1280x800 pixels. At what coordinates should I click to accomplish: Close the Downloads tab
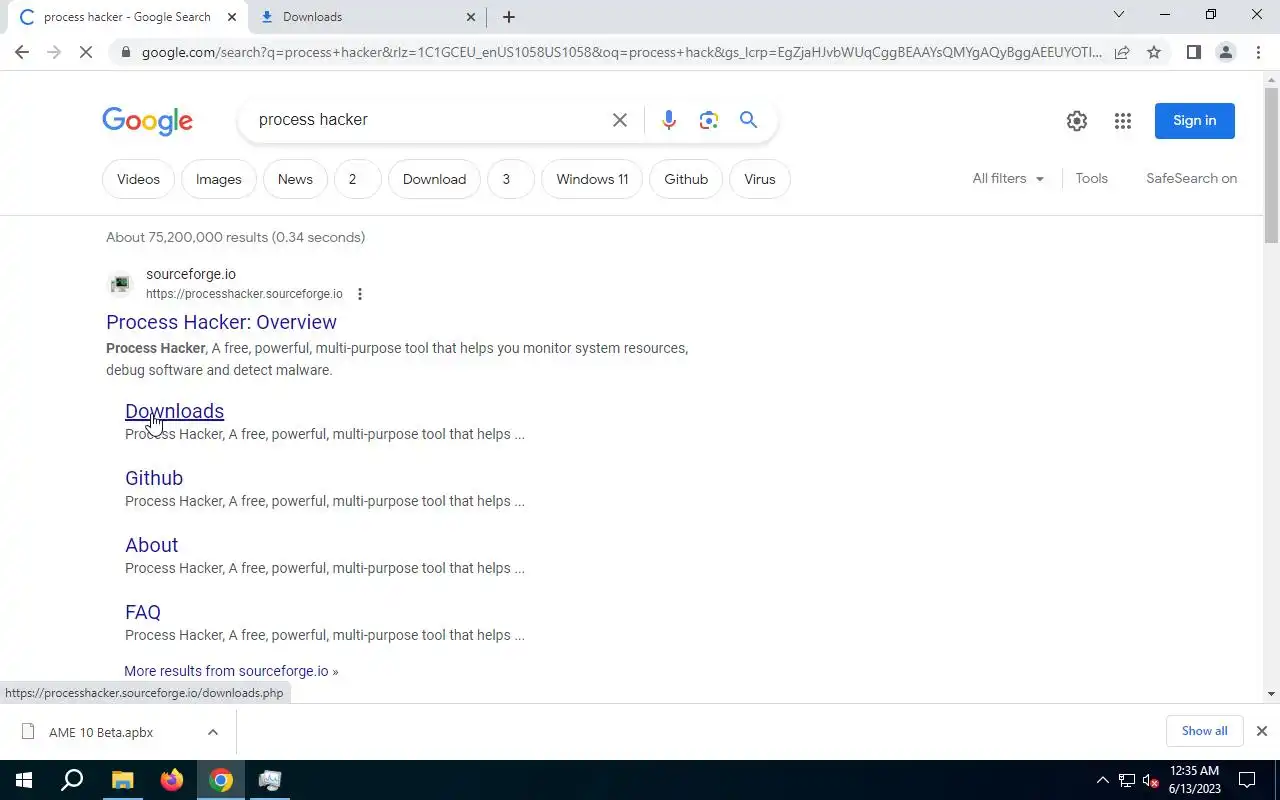pyautogui.click(x=471, y=17)
